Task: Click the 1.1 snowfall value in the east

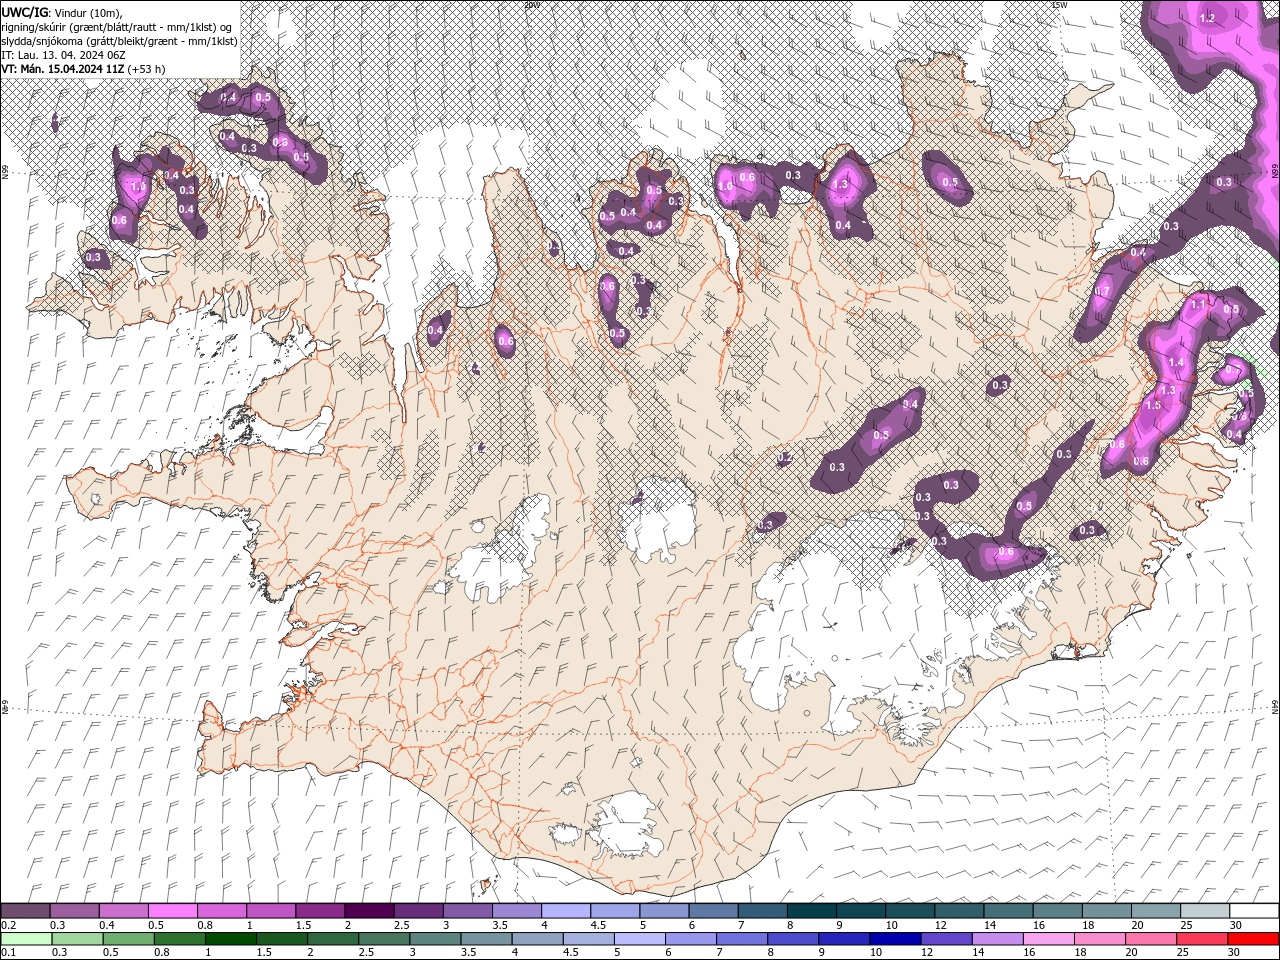Action: (1197, 304)
